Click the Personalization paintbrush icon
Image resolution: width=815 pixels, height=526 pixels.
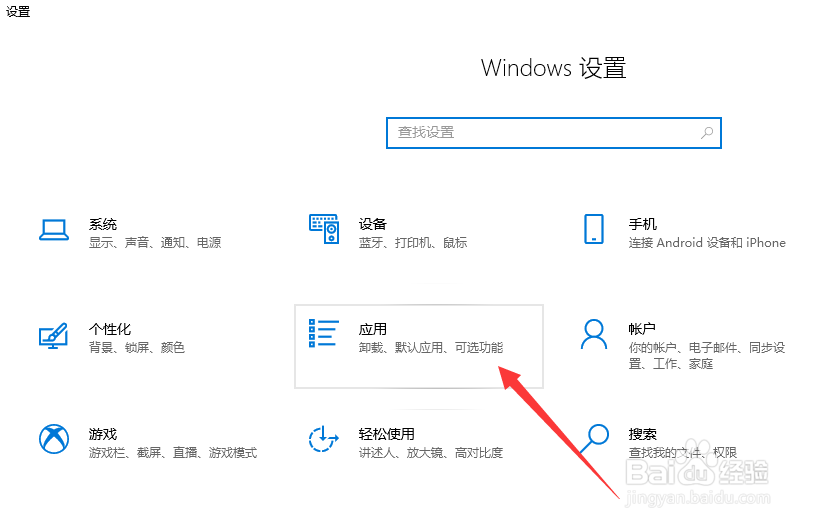[x=54, y=335]
